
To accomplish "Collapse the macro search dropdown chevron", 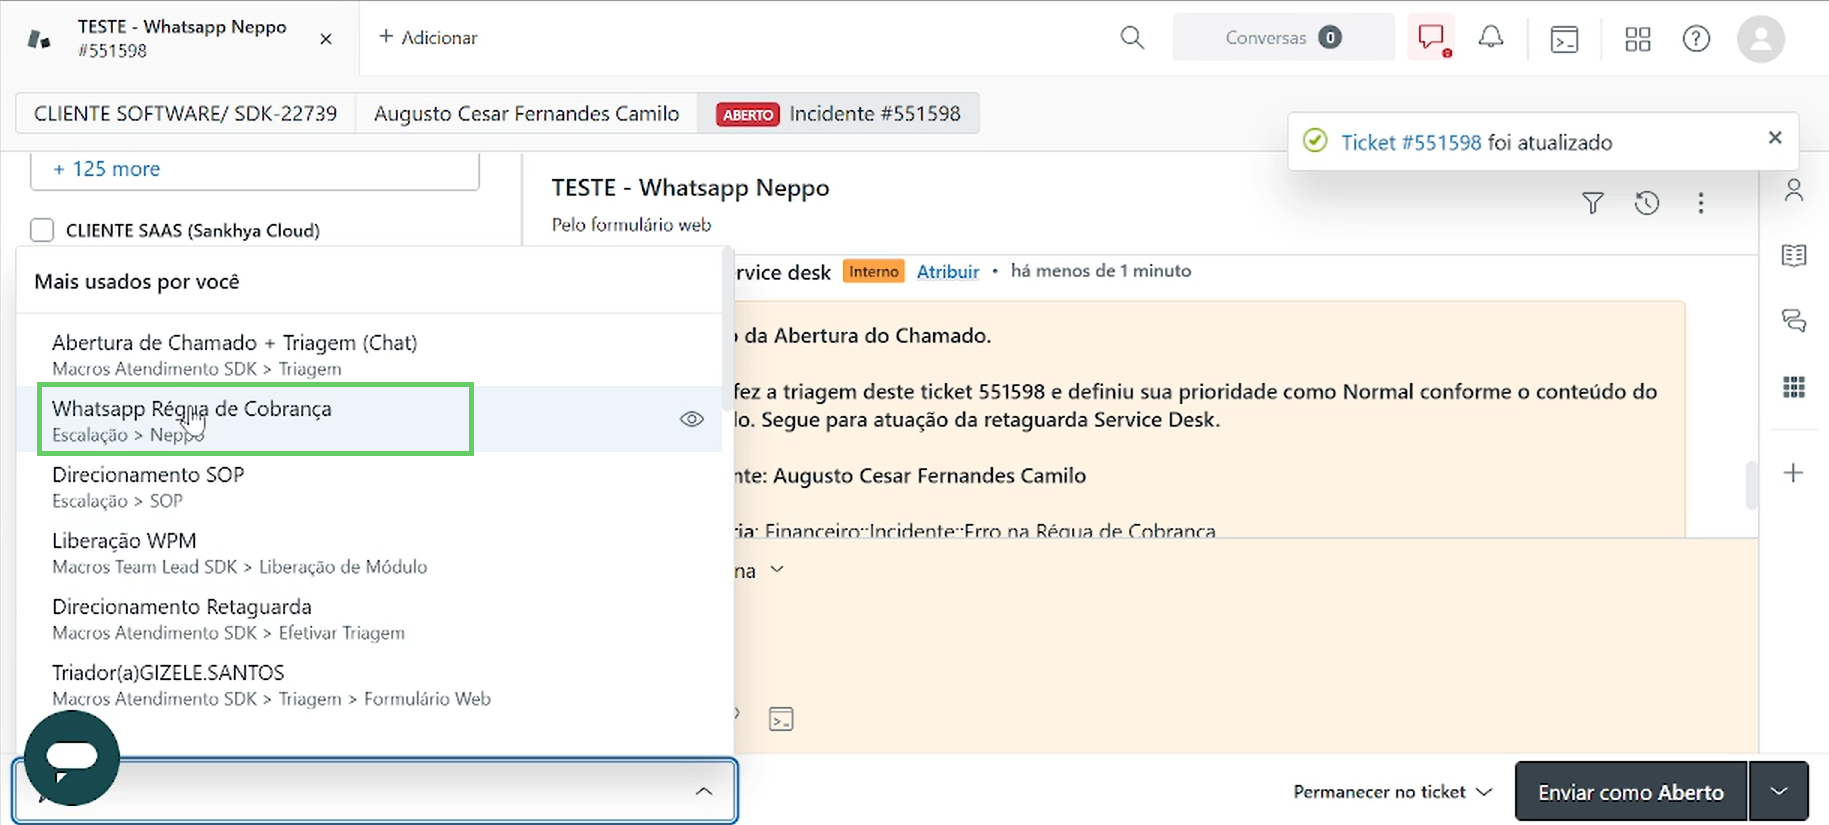I will [x=704, y=791].
